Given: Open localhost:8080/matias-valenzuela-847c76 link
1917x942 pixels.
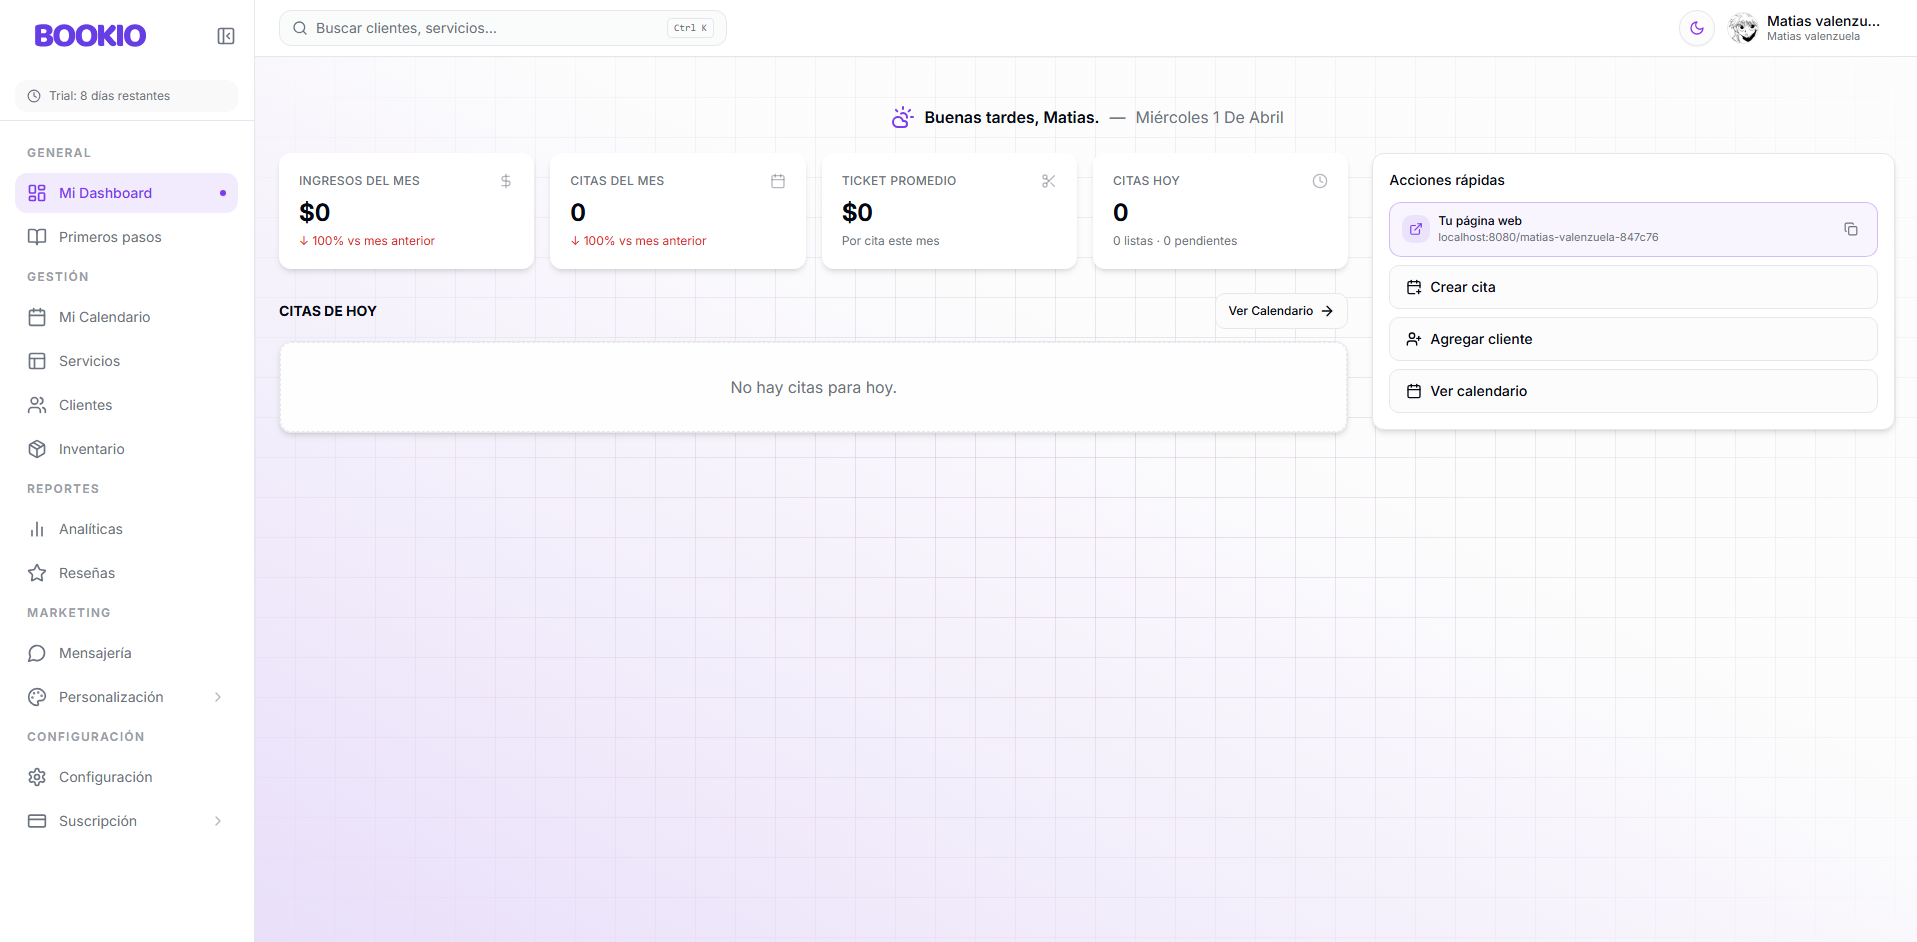Looking at the screenshot, I should tap(1548, 238).
